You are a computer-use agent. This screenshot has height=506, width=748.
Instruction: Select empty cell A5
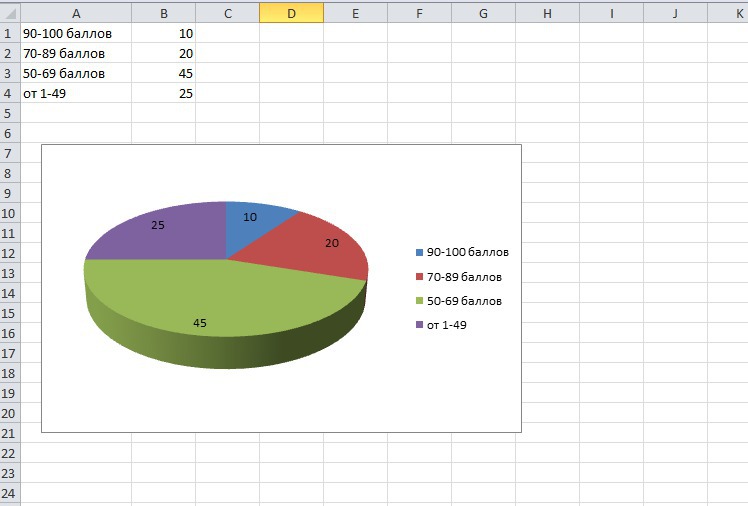[76, 113]
